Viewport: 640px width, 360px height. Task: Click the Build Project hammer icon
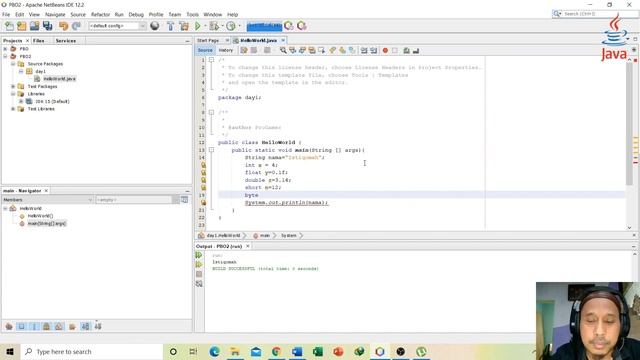pos(171,26)
